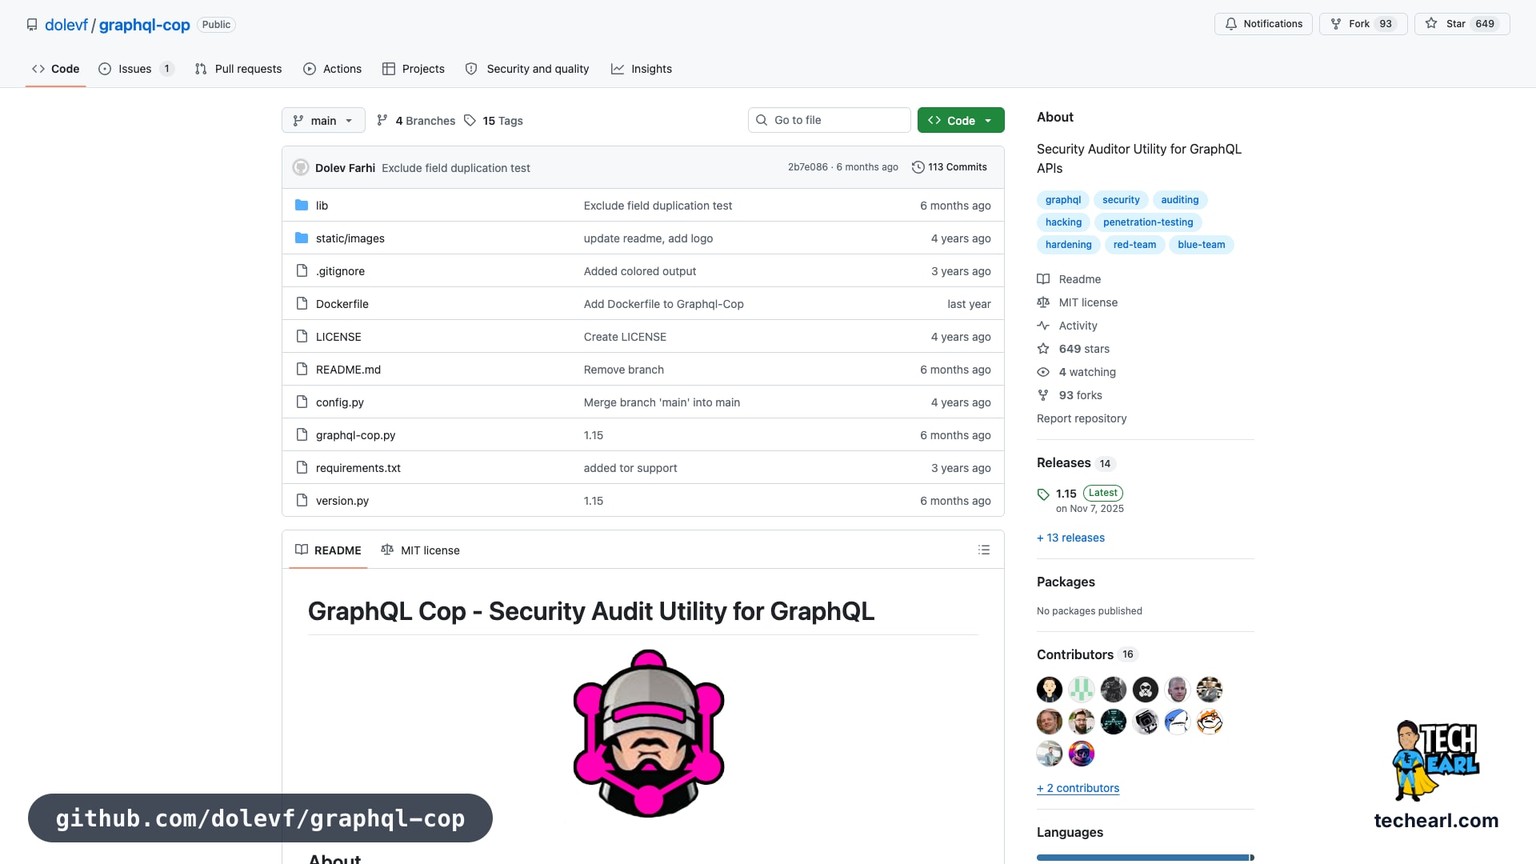Click the star icon next to 649 stars
The height and width of the screenshot is (864, 1536).
coord(1043,349)
